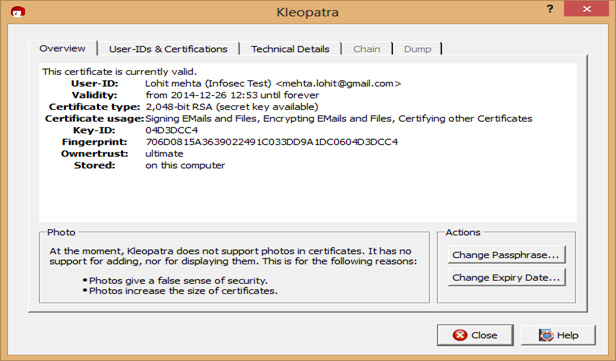
Task: Click the 'Ownertrust:' label
Action: tap(94, 154)
